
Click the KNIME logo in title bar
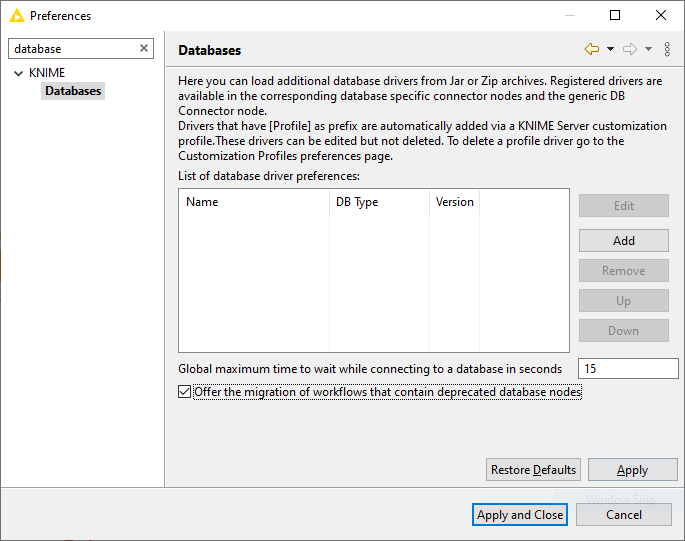point(17,16)
